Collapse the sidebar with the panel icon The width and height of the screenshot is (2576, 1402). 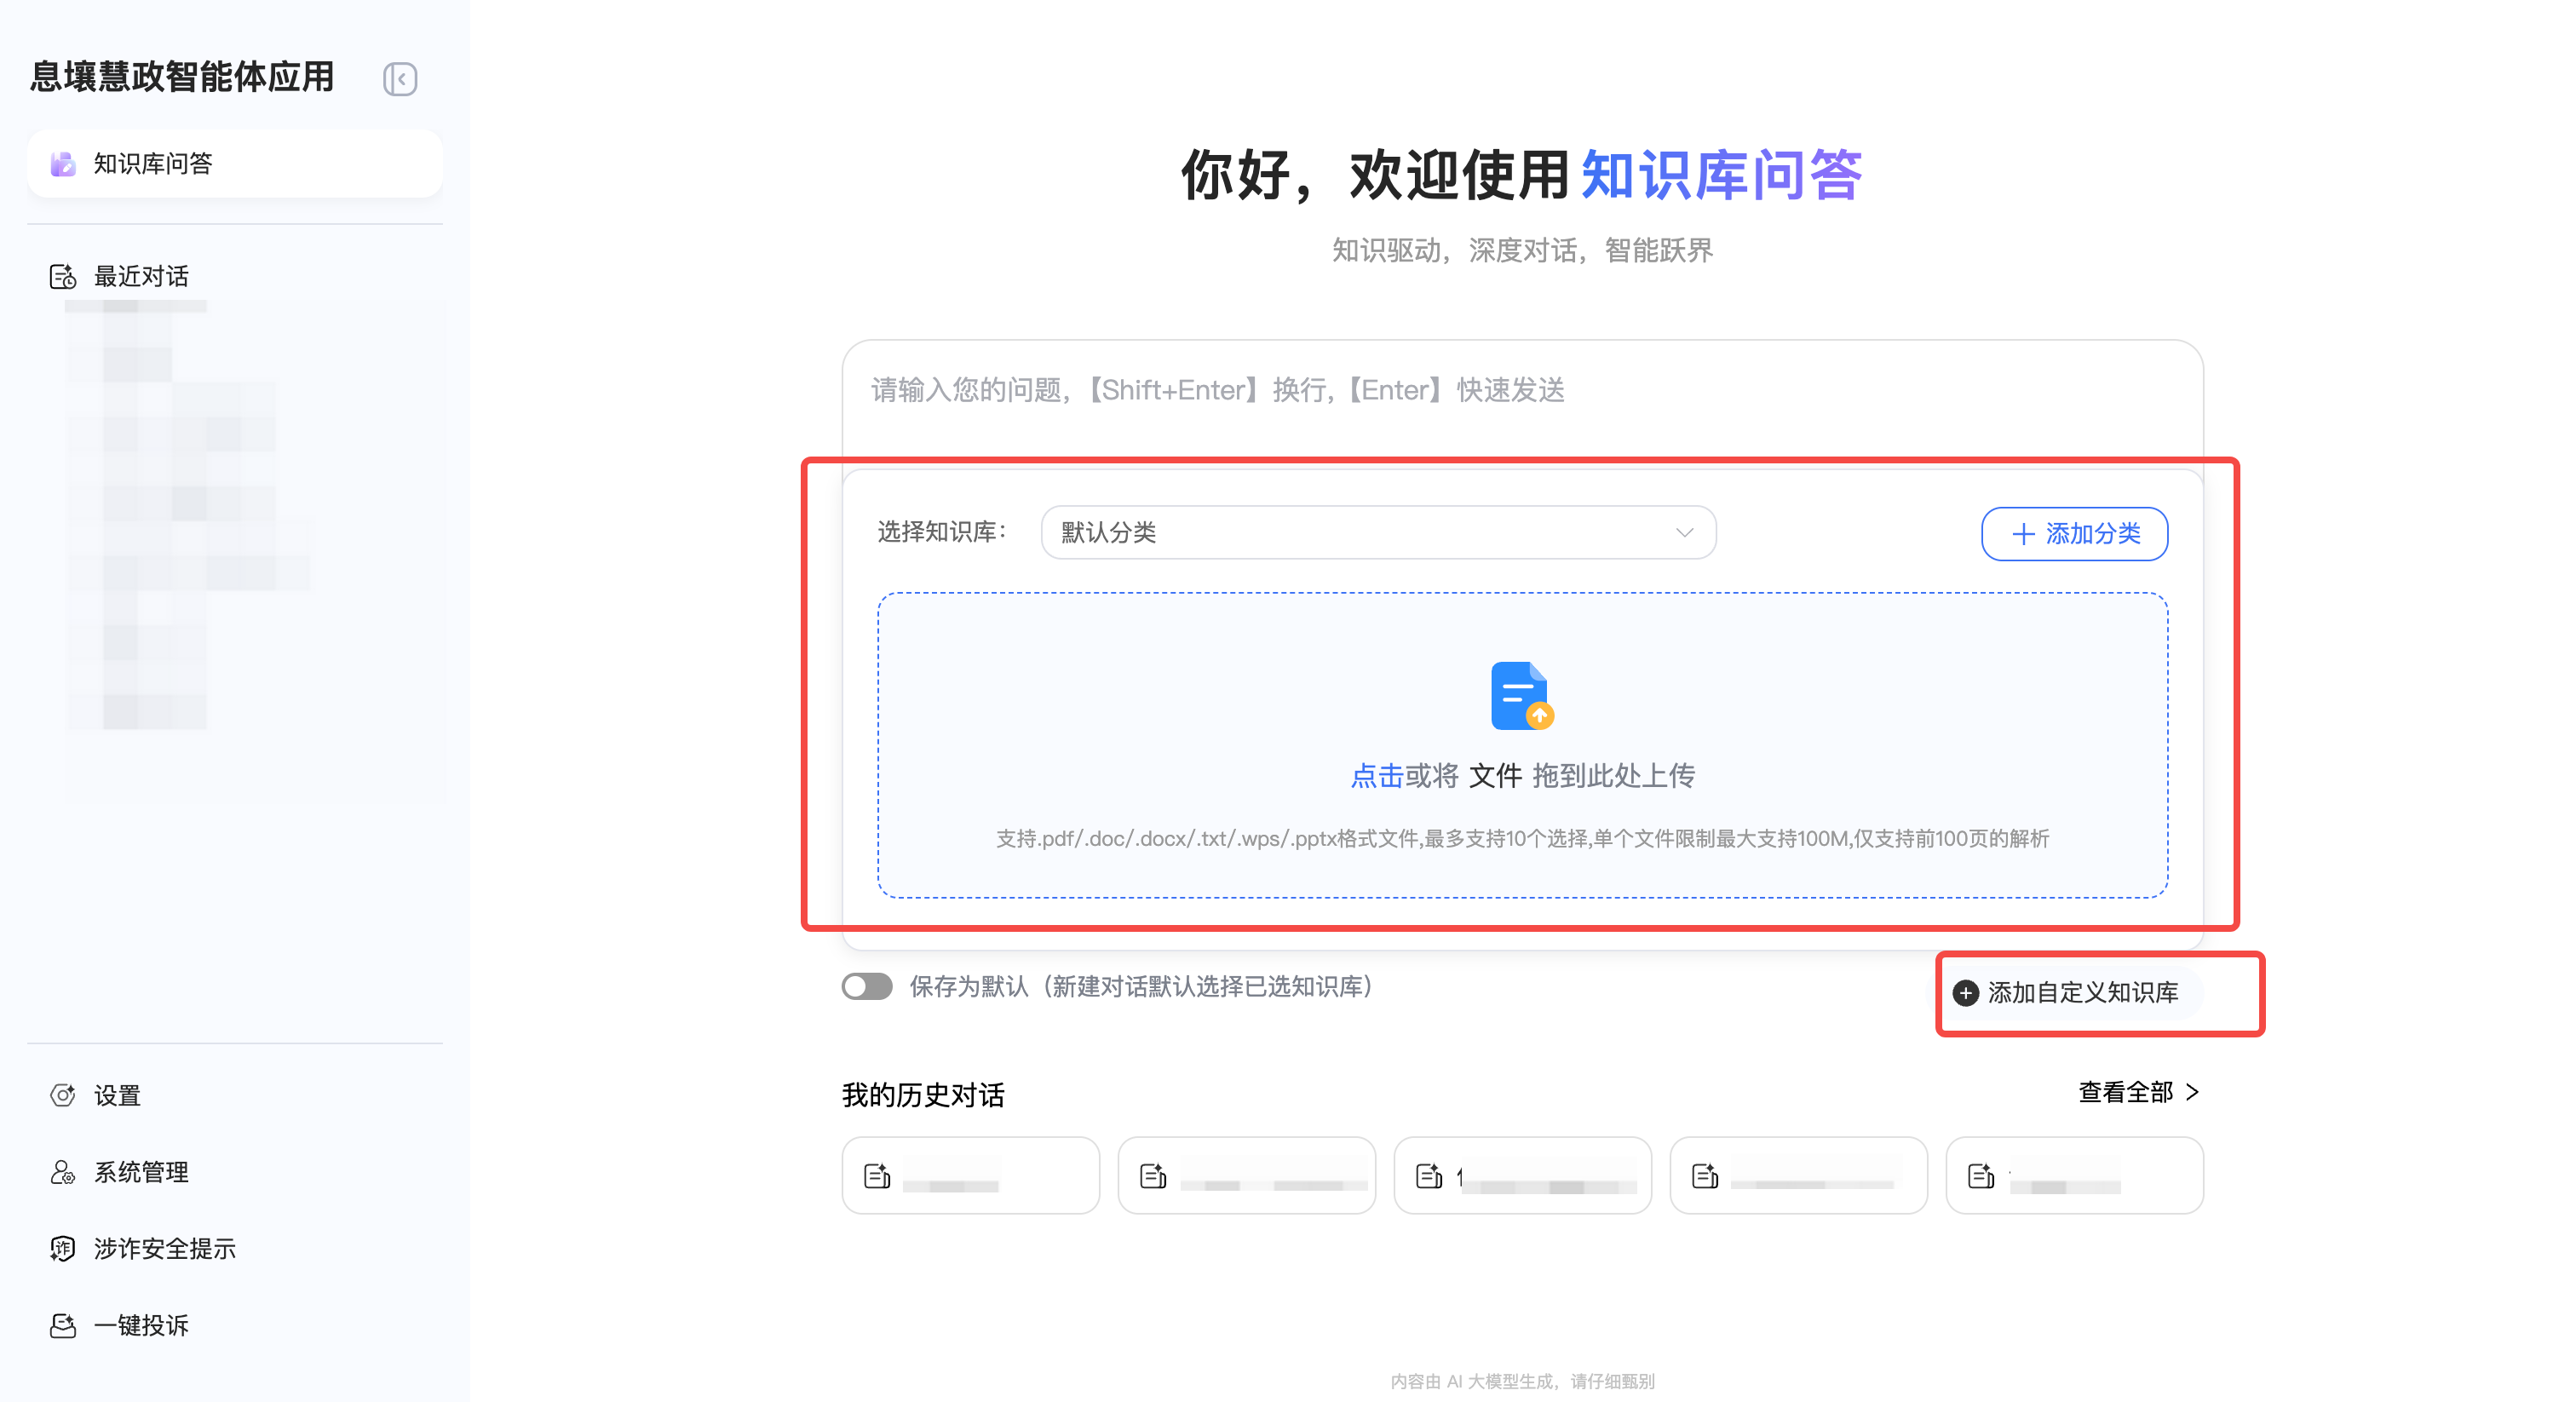[400, 79]
